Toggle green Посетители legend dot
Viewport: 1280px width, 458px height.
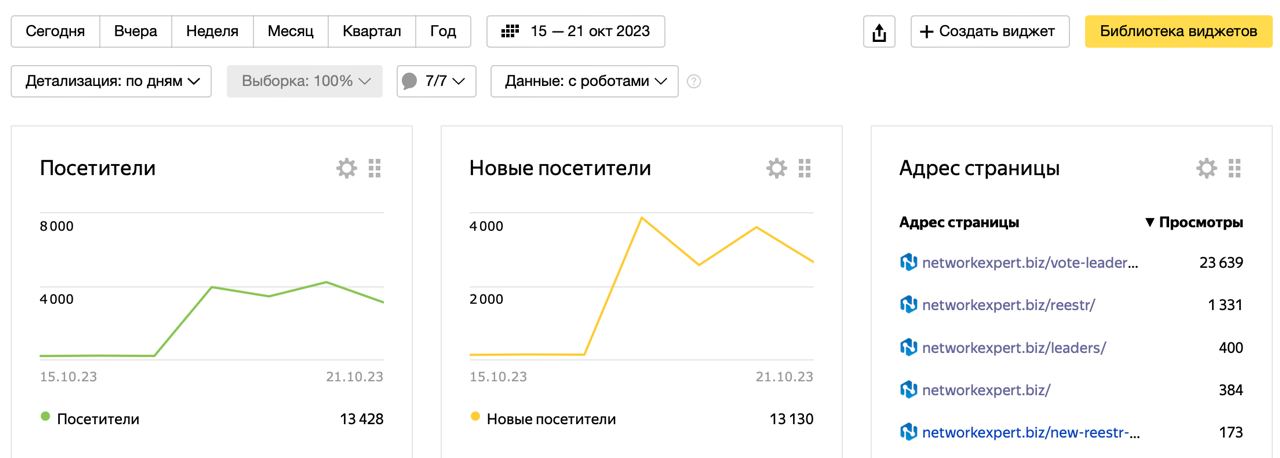(45, 417)
